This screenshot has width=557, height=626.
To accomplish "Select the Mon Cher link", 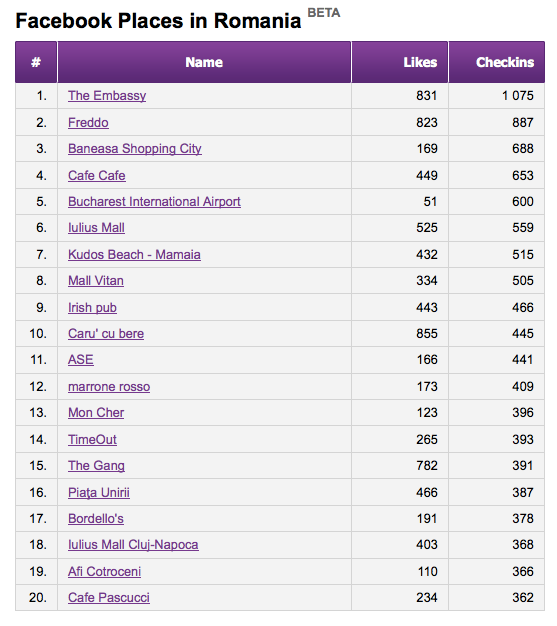I will (96, 412).
